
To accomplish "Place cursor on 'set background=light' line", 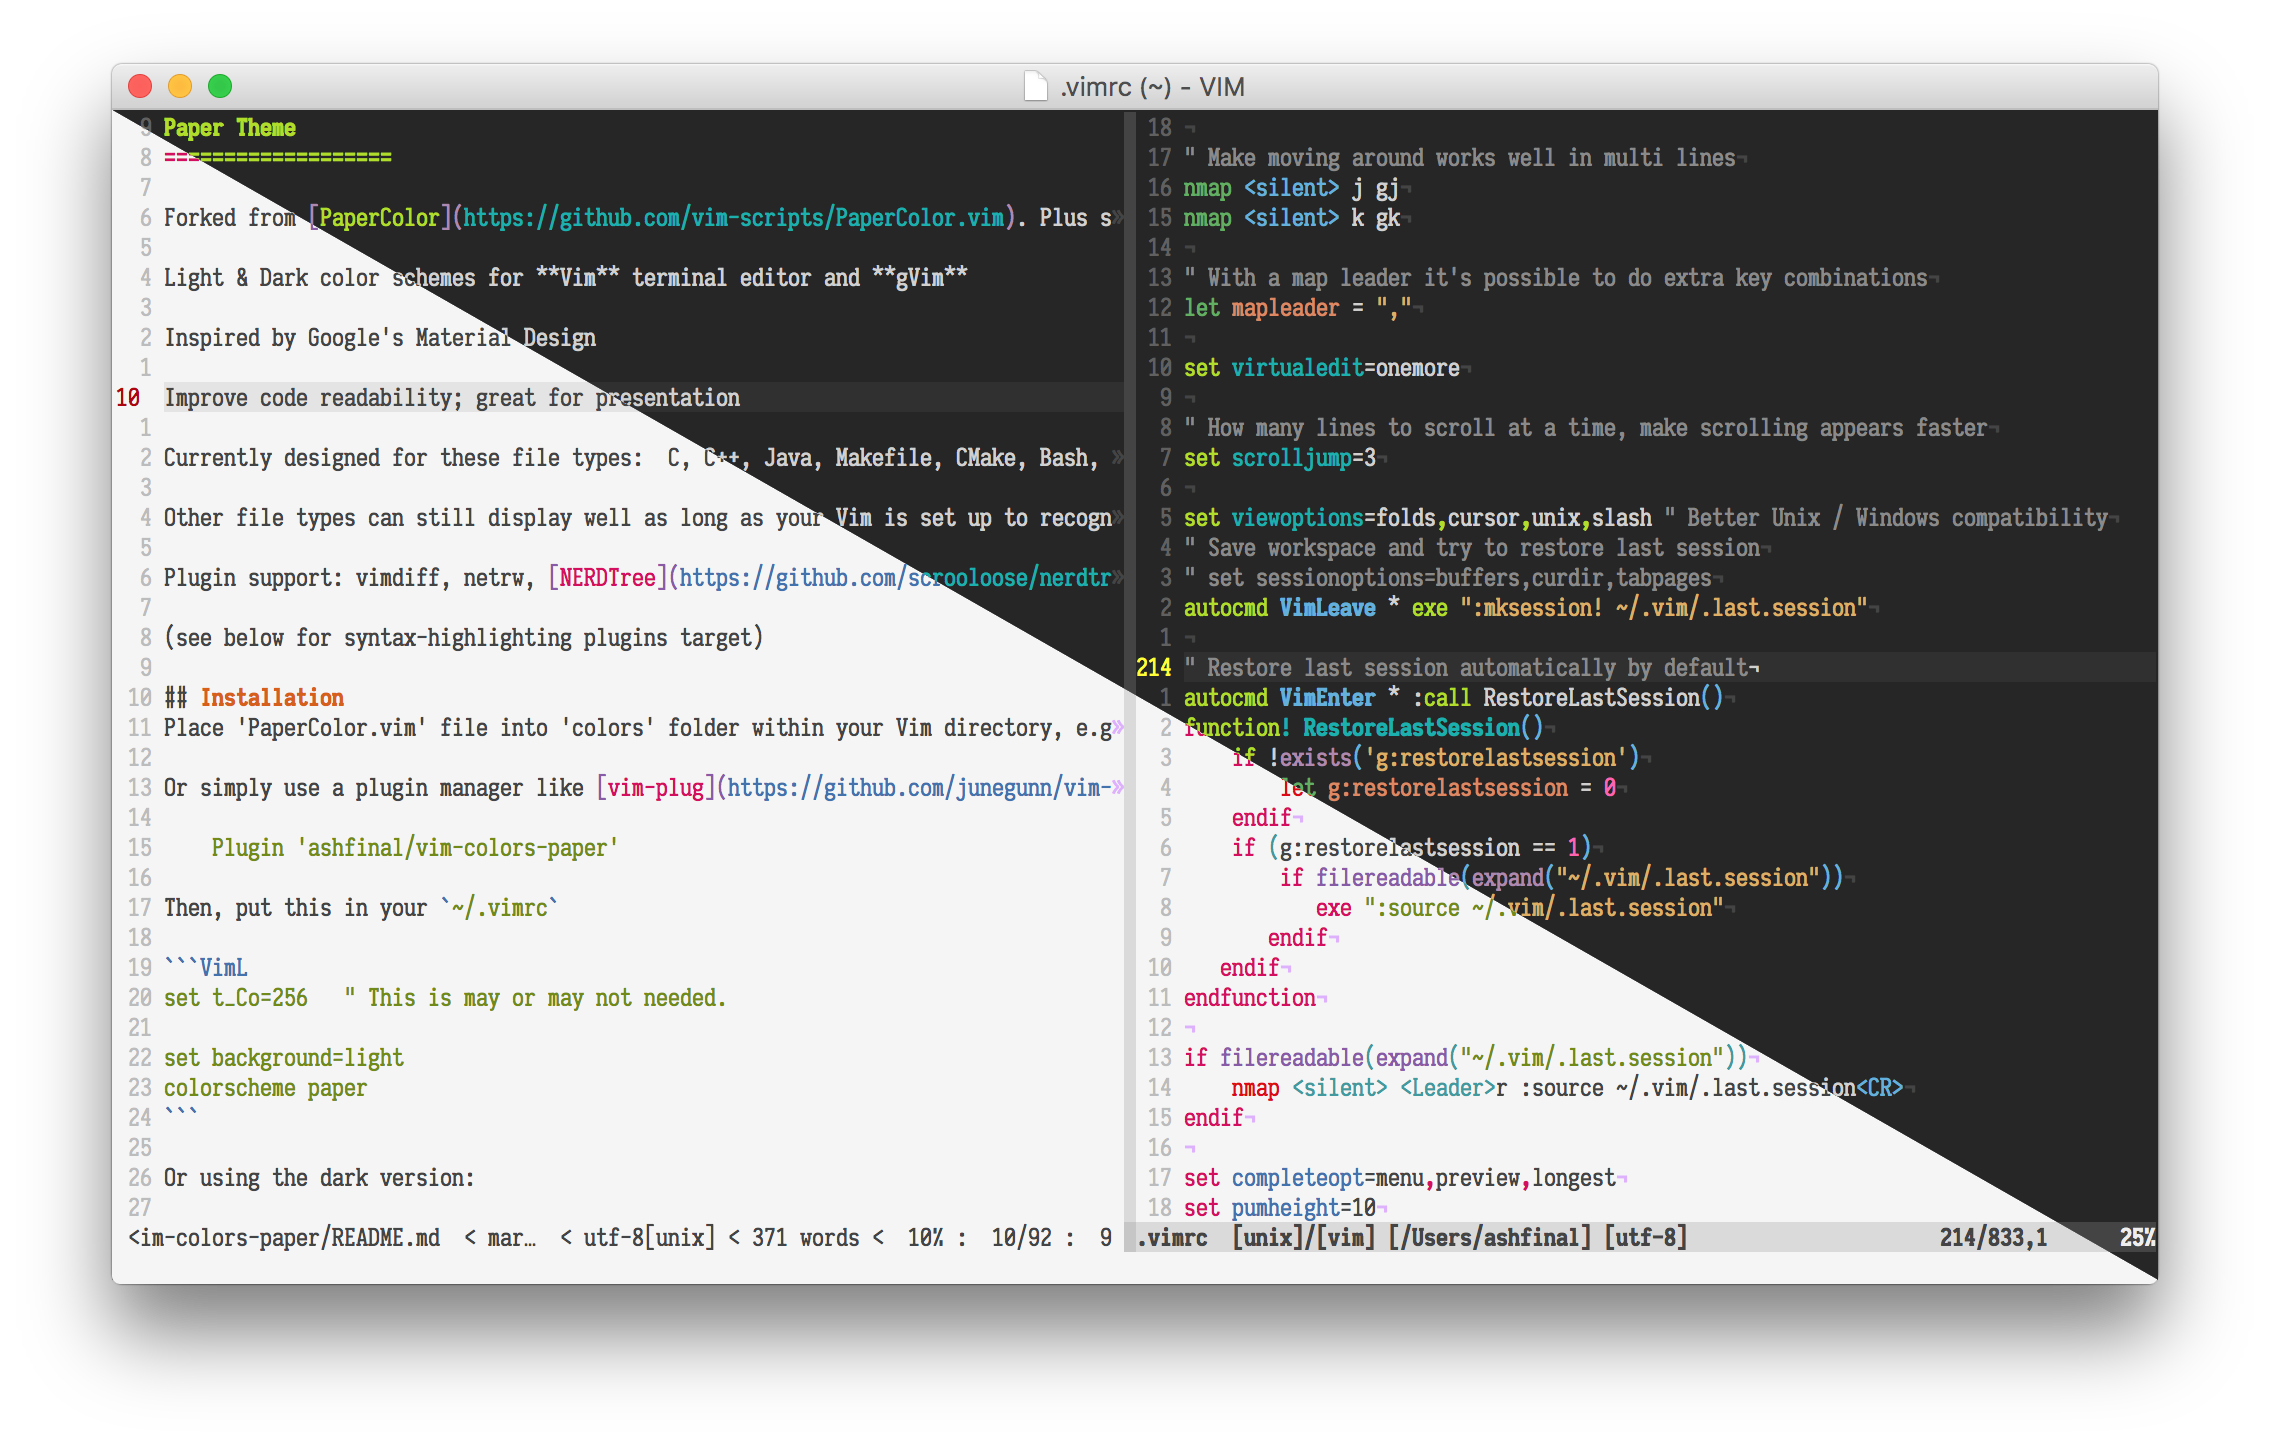I will pos(283,1058).
